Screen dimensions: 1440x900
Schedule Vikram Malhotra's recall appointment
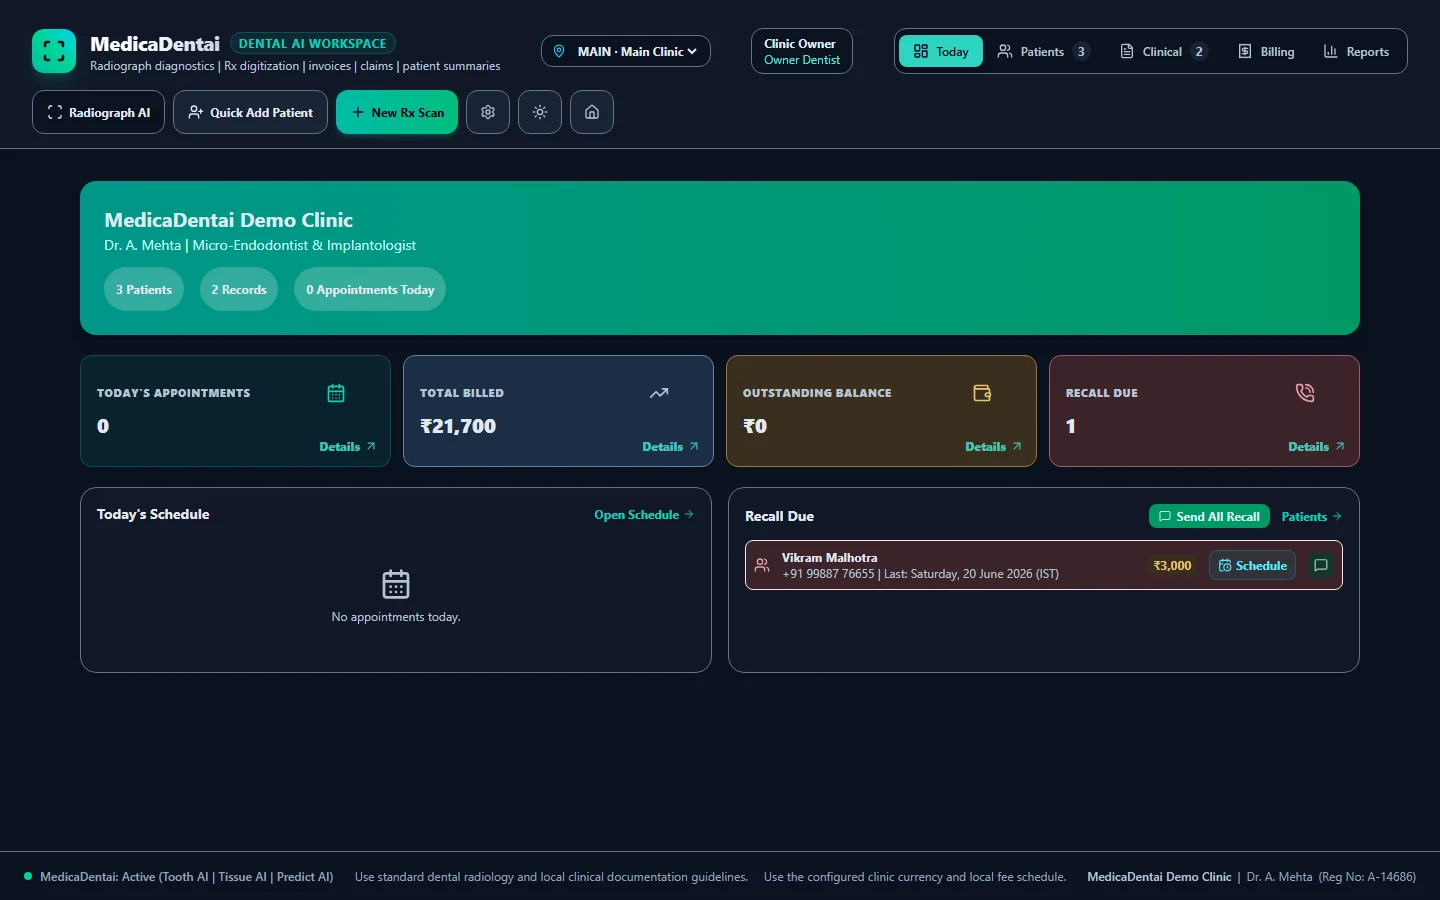point(1252,565)
